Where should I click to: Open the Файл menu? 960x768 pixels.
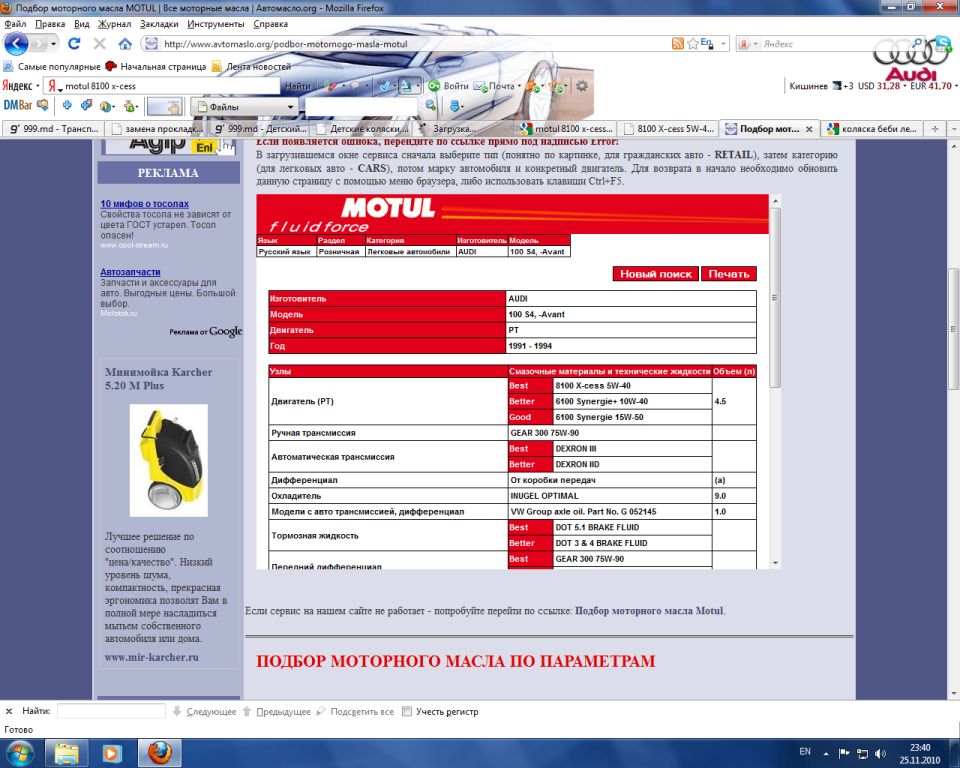pyautogui.click(x=15, y=24)
